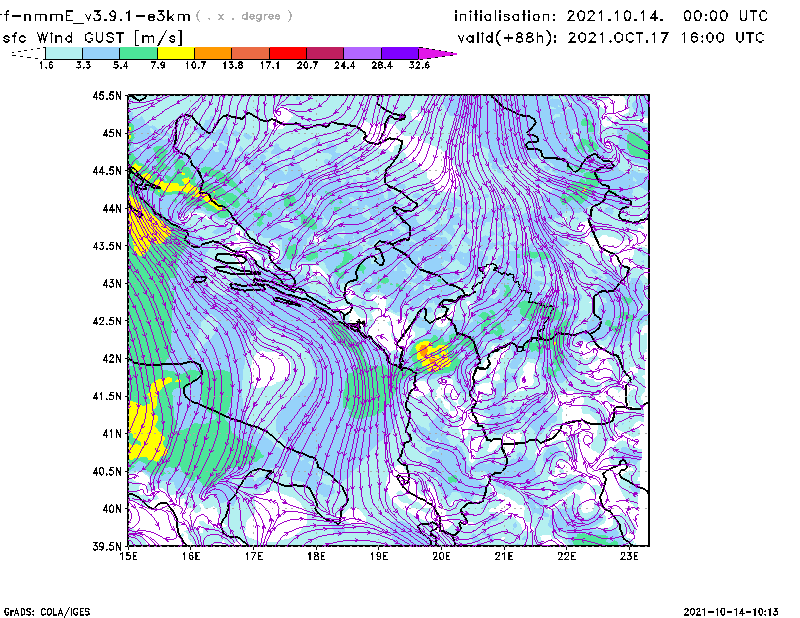Image resolution: width=800 pixels, height=618 pixels.
Task: Click the legend value '24.4'
Action: click(x=344, y=65)
